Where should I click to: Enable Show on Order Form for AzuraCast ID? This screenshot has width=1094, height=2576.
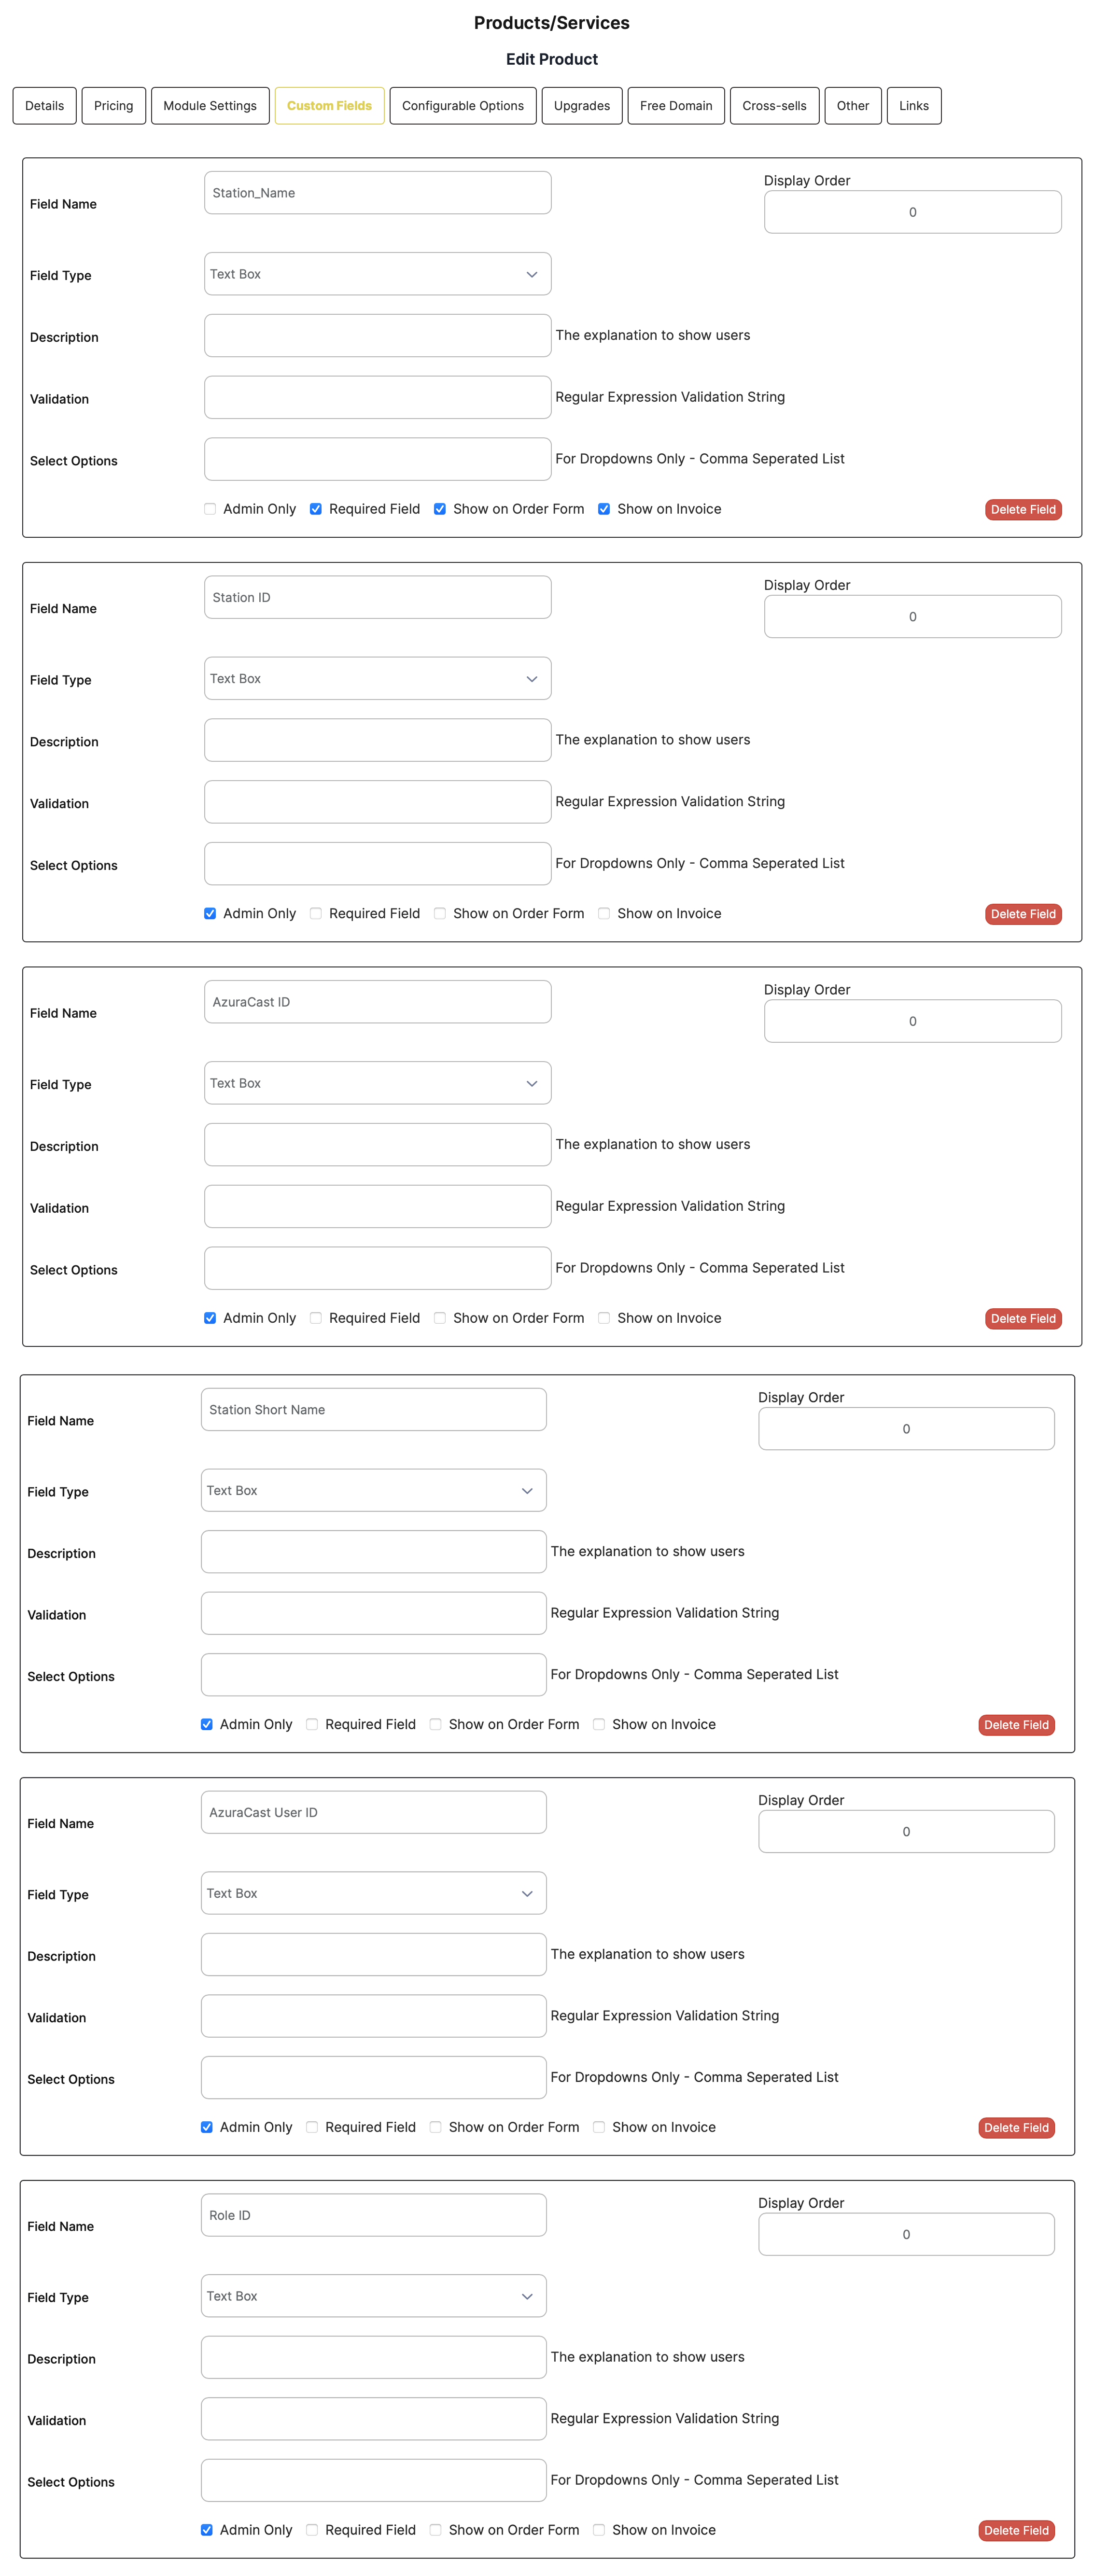pyautogui.click(x=440, y=1318)
